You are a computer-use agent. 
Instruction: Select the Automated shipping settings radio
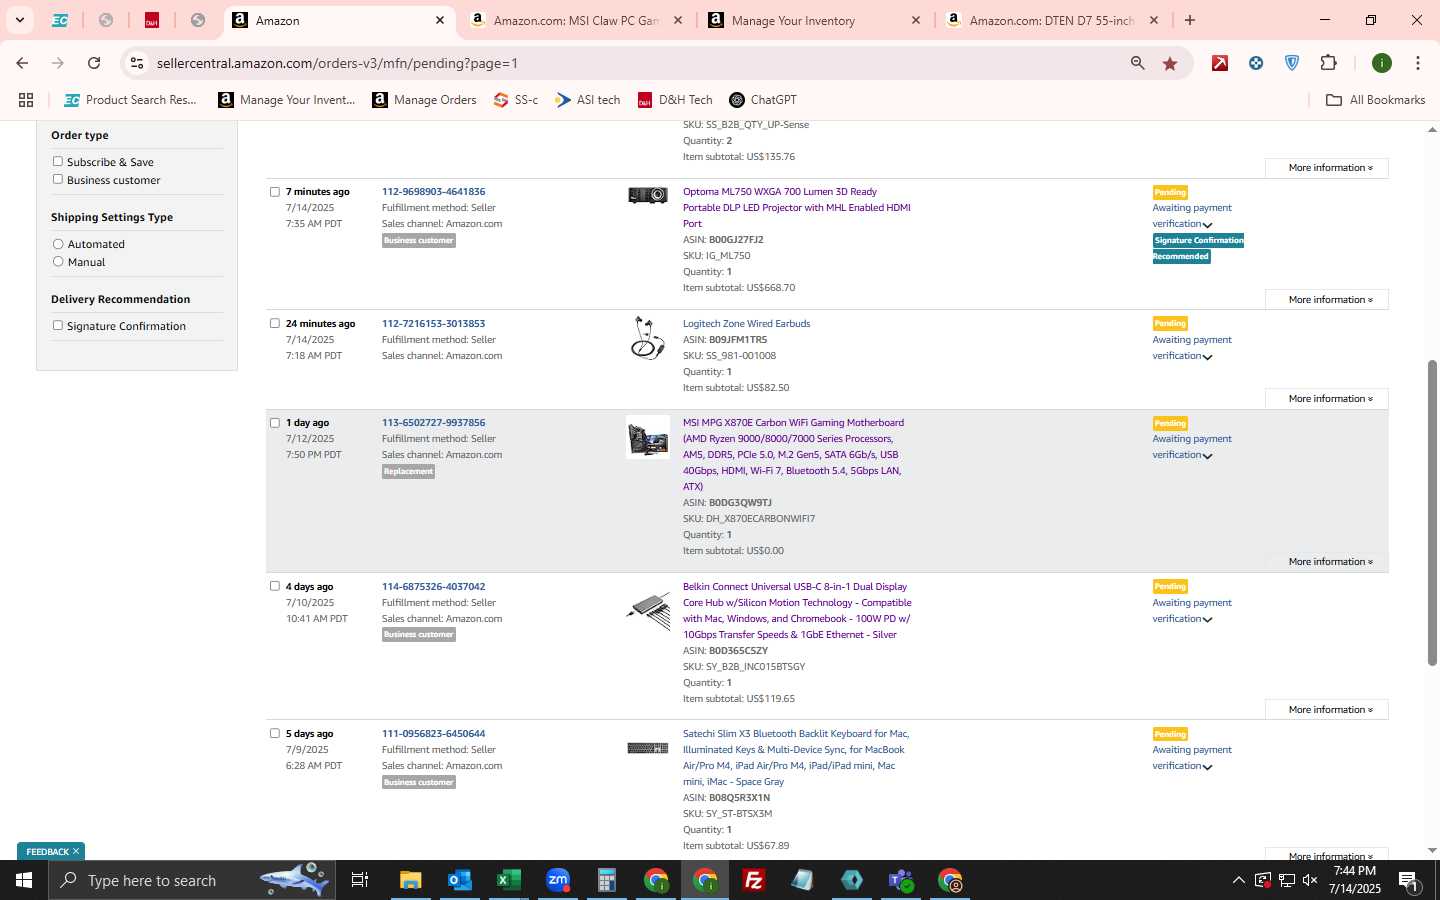coord(58,244)
